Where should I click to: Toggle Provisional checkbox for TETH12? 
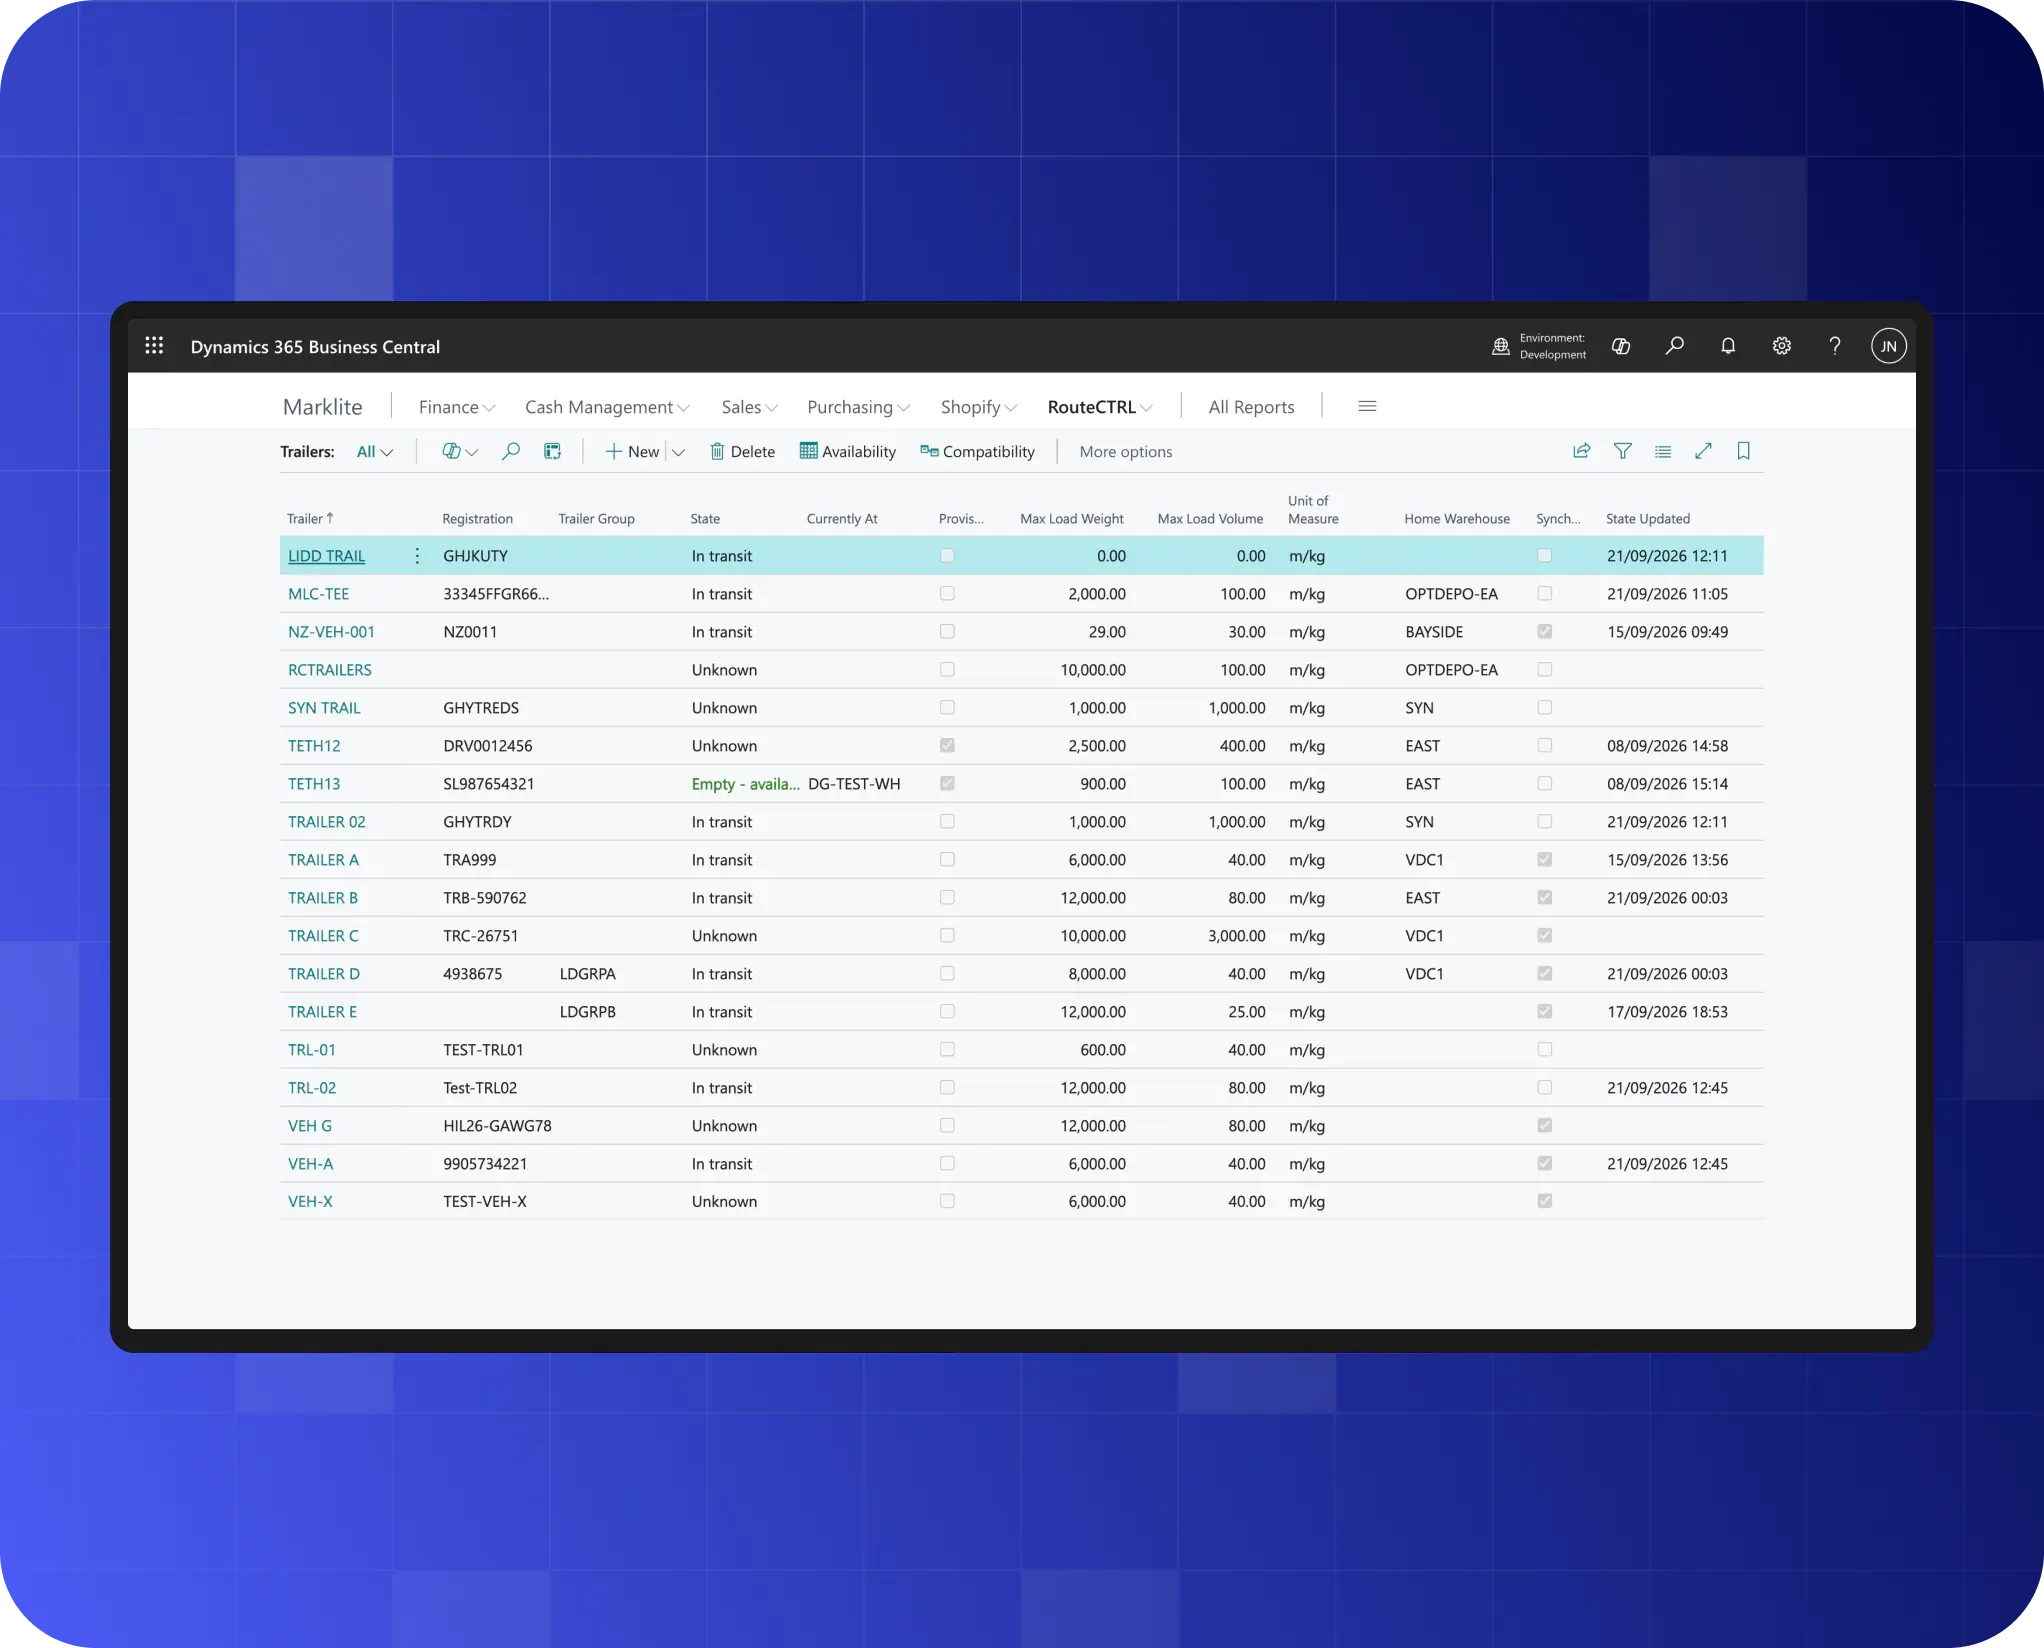pyautogui.click(x=947, y=746)
